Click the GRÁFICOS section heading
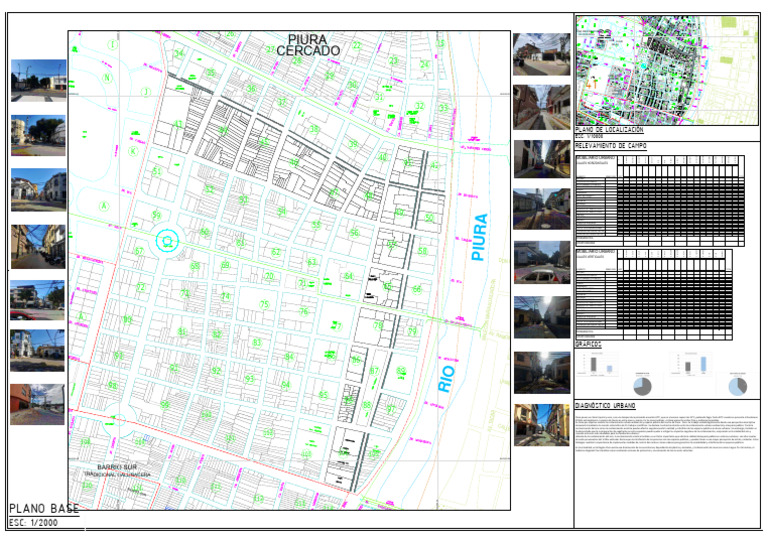Screen dimensions: 768x542 coord(589,343)
